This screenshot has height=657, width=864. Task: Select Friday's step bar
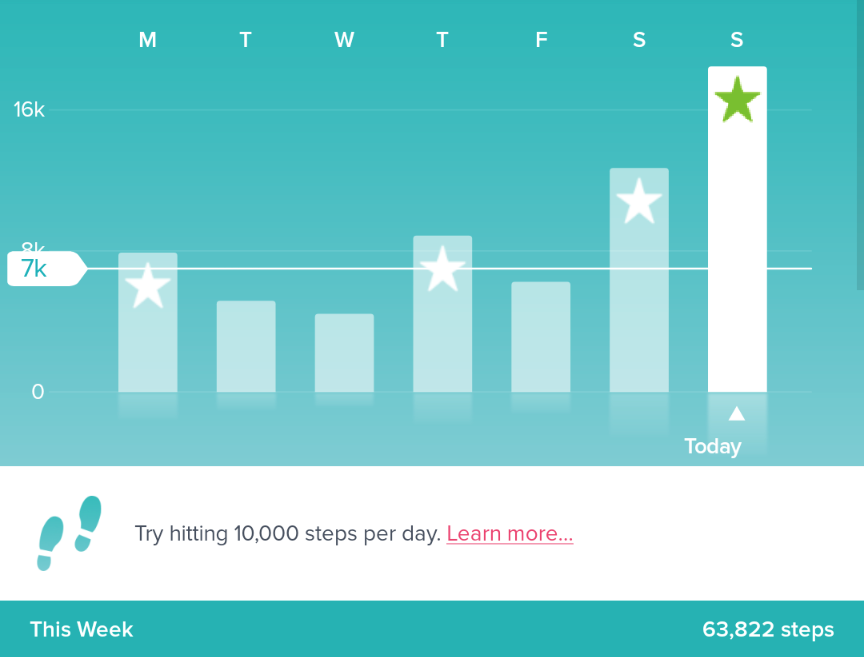coord(541,337)
